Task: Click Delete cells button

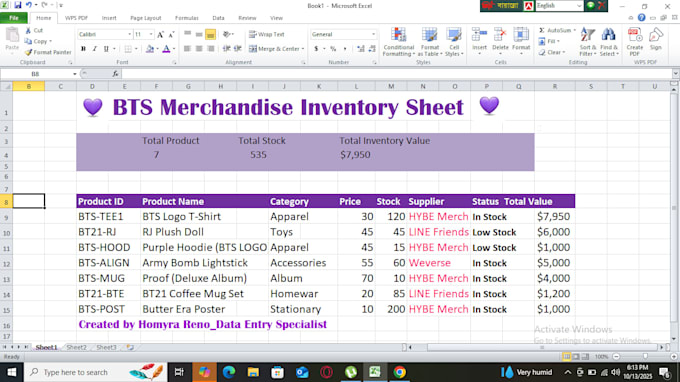Action: pos(500,41)
